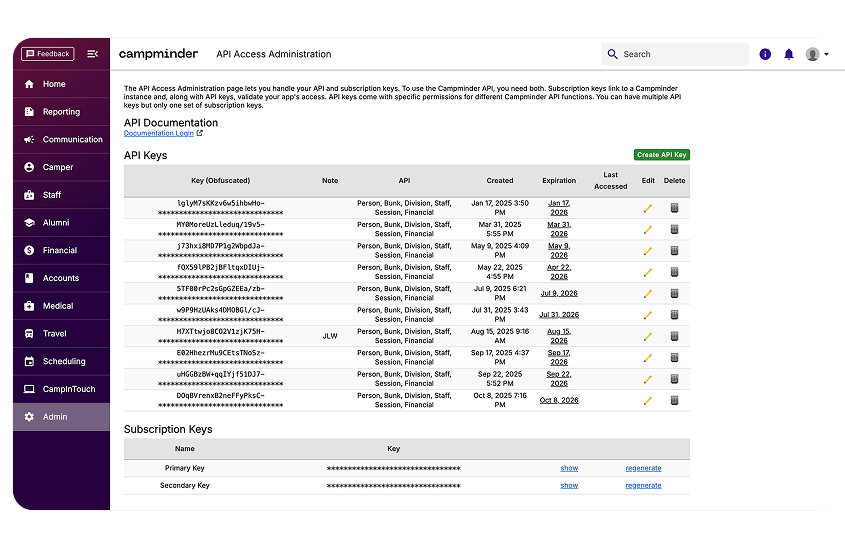
Task: Click the notifications bell icon
Action: (x=789, y=54)
